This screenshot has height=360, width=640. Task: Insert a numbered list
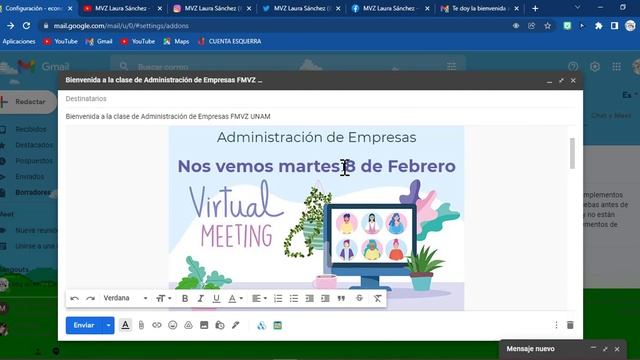pos(278,298)
